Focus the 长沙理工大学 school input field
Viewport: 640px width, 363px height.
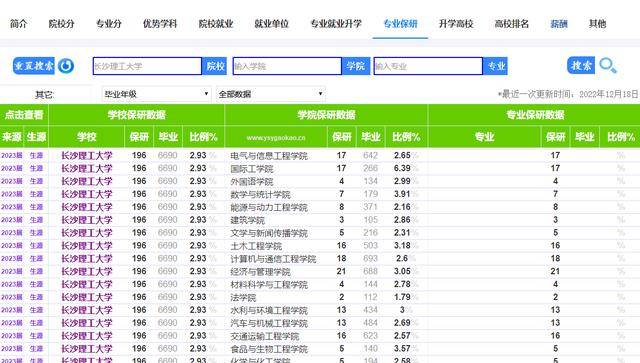[147, 66]
